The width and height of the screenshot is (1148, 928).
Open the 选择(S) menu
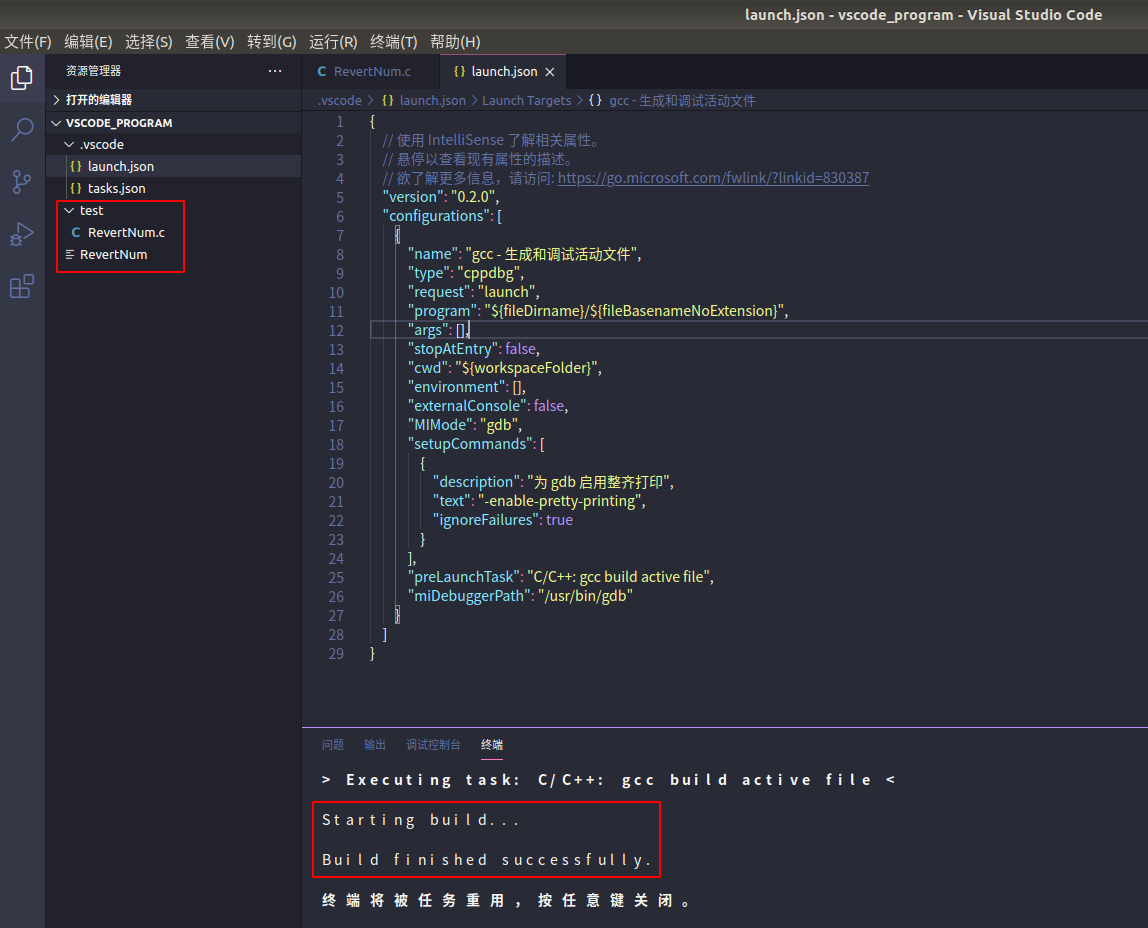tap(149, 42)
